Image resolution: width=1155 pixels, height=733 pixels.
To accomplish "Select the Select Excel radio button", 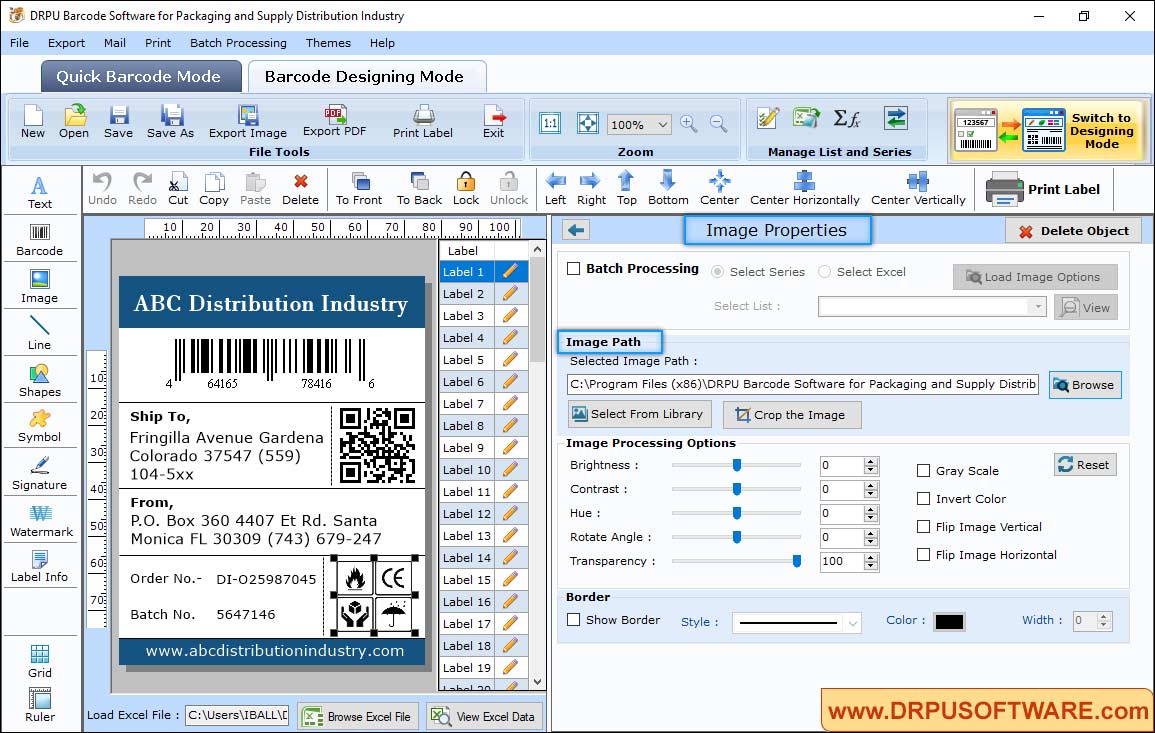I will [824, 272].
